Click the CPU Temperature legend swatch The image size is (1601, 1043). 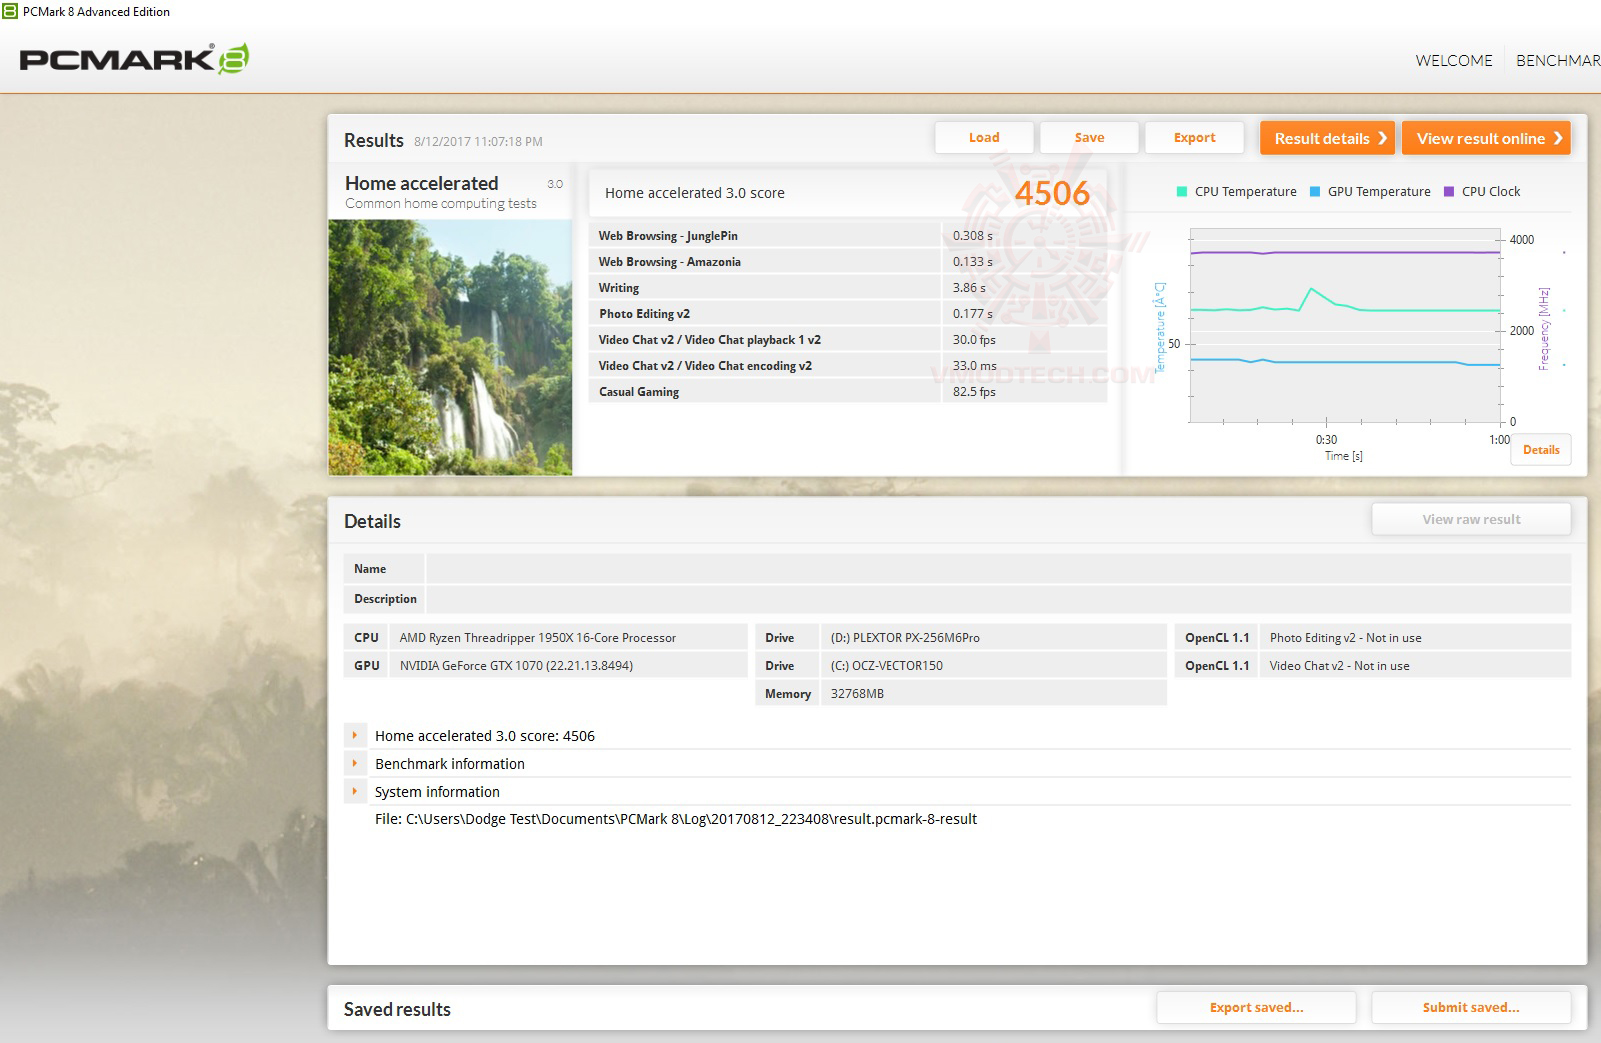pos(1182,192)
